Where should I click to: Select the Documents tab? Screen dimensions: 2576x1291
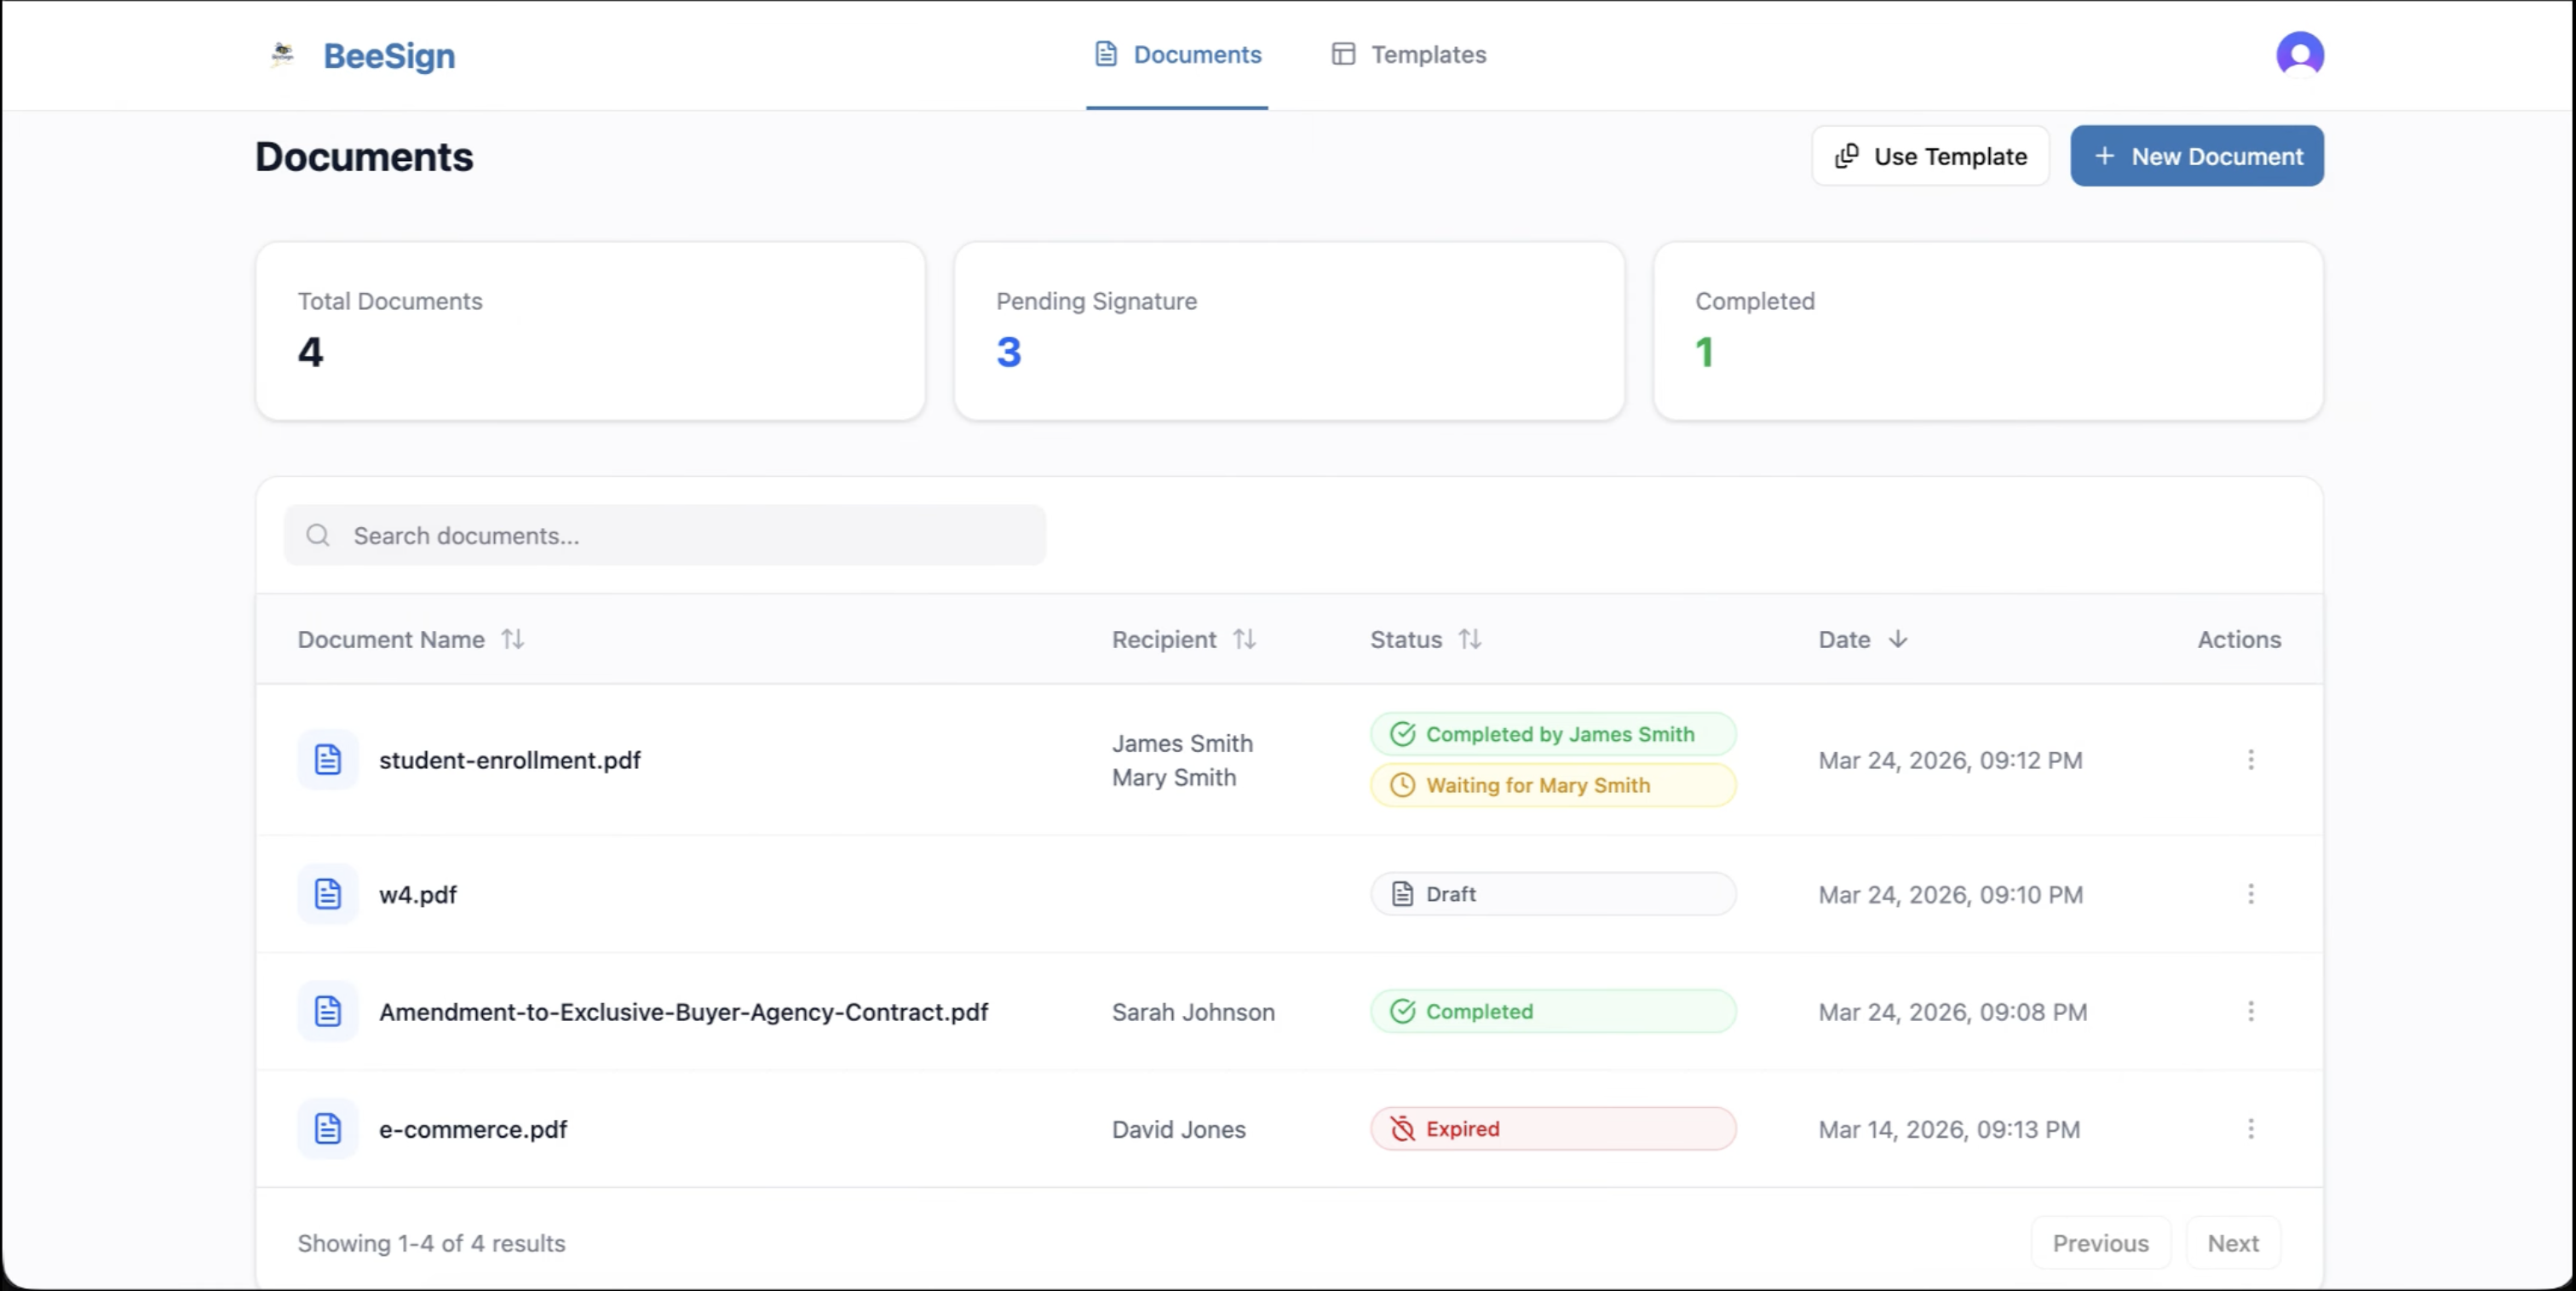pyautogui.click(x=1178, y=55)
